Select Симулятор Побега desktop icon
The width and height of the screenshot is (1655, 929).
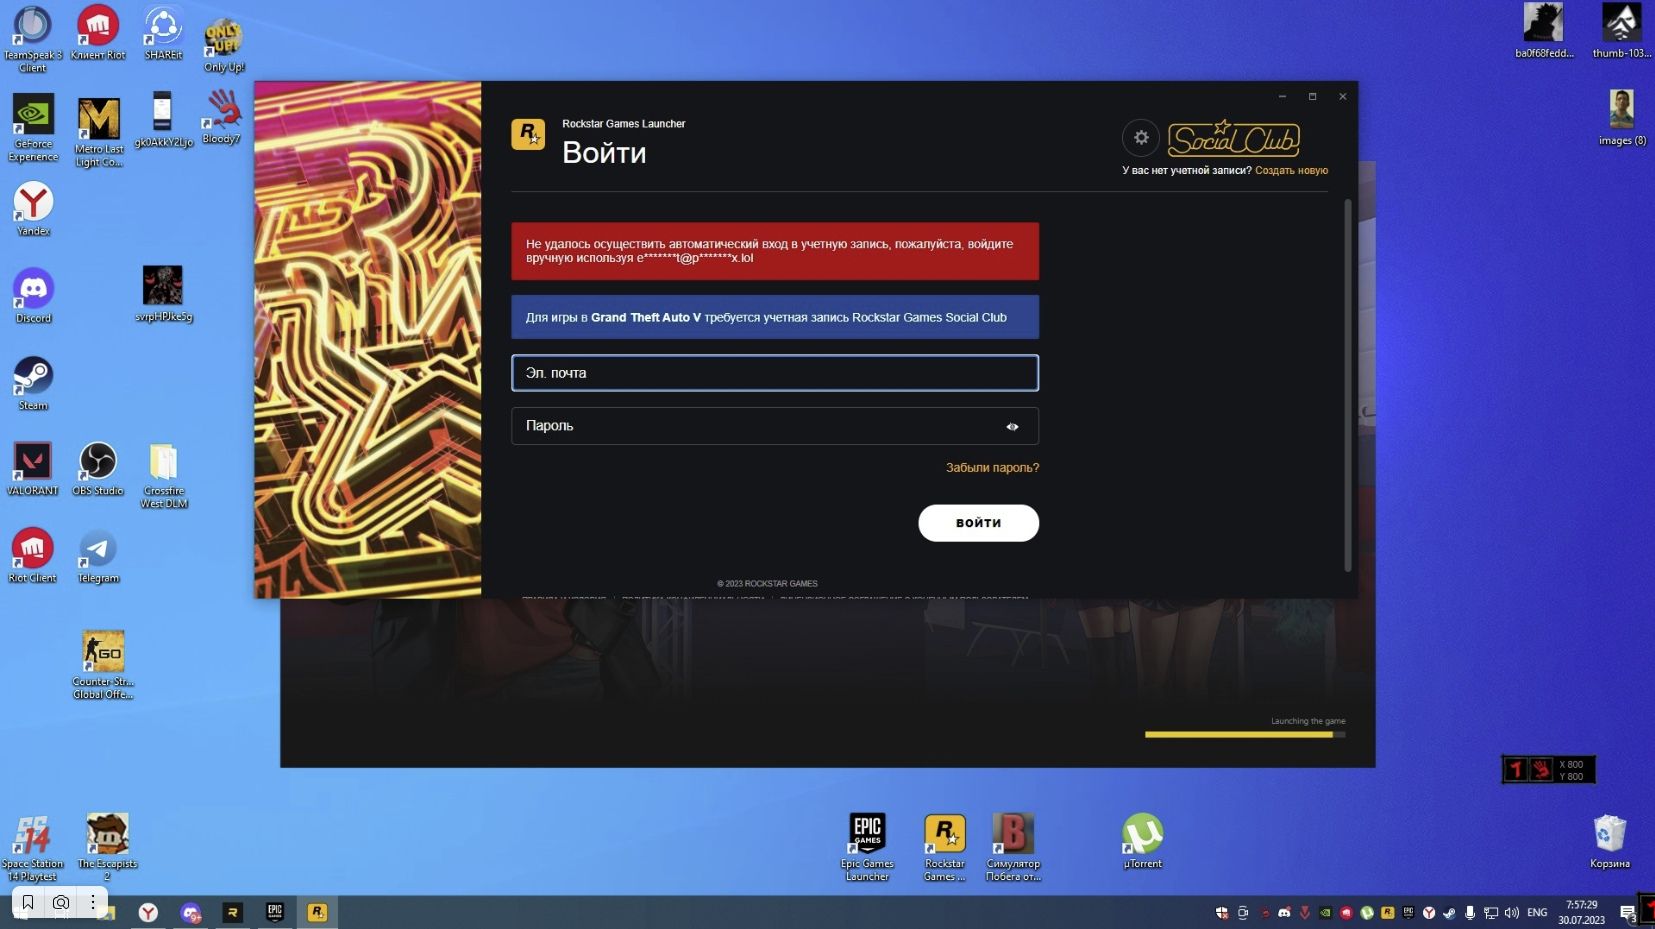coord(1013,848)
